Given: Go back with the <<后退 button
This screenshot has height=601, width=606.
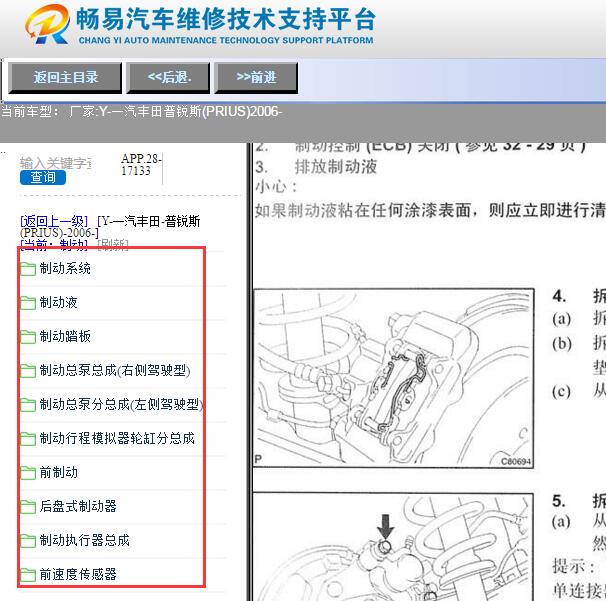Looking at the screenshot, I should 169,78.
